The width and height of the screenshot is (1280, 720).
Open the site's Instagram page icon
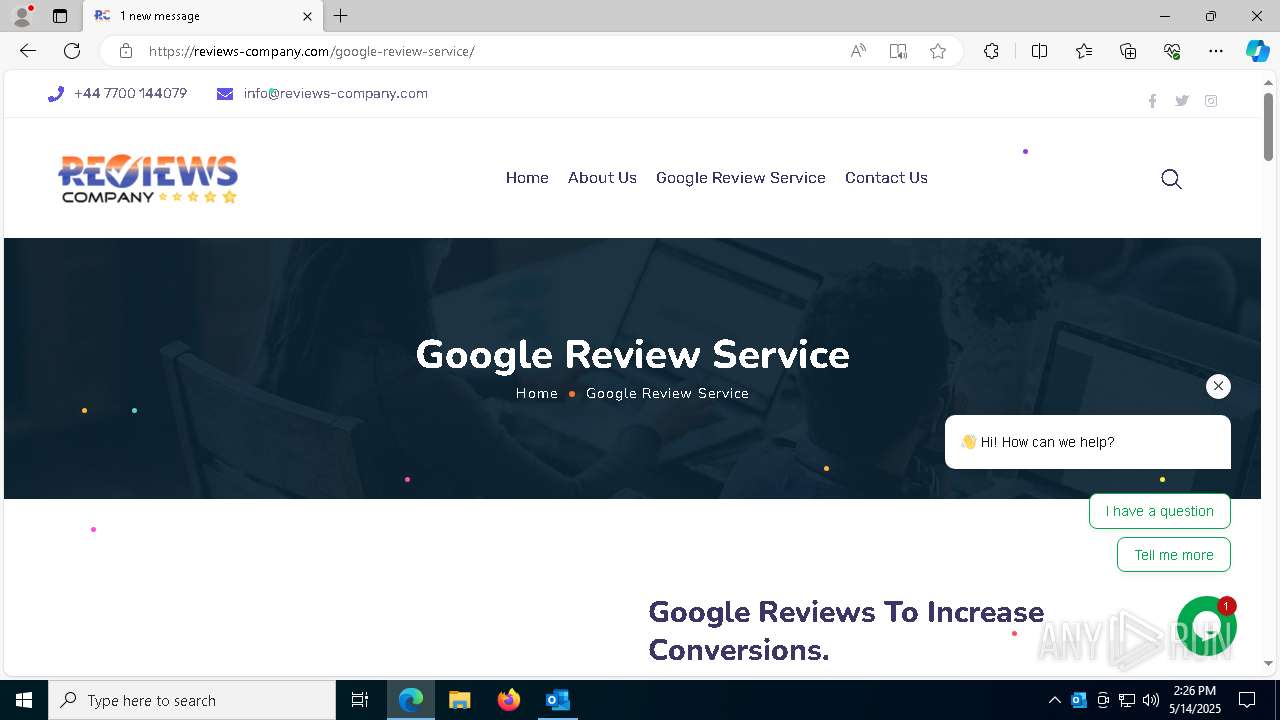[x=1211, y=101]
